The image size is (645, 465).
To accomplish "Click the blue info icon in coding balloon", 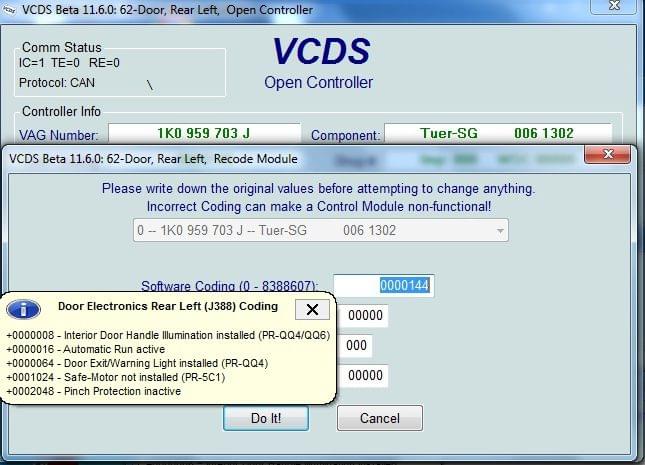I will 23,309.
